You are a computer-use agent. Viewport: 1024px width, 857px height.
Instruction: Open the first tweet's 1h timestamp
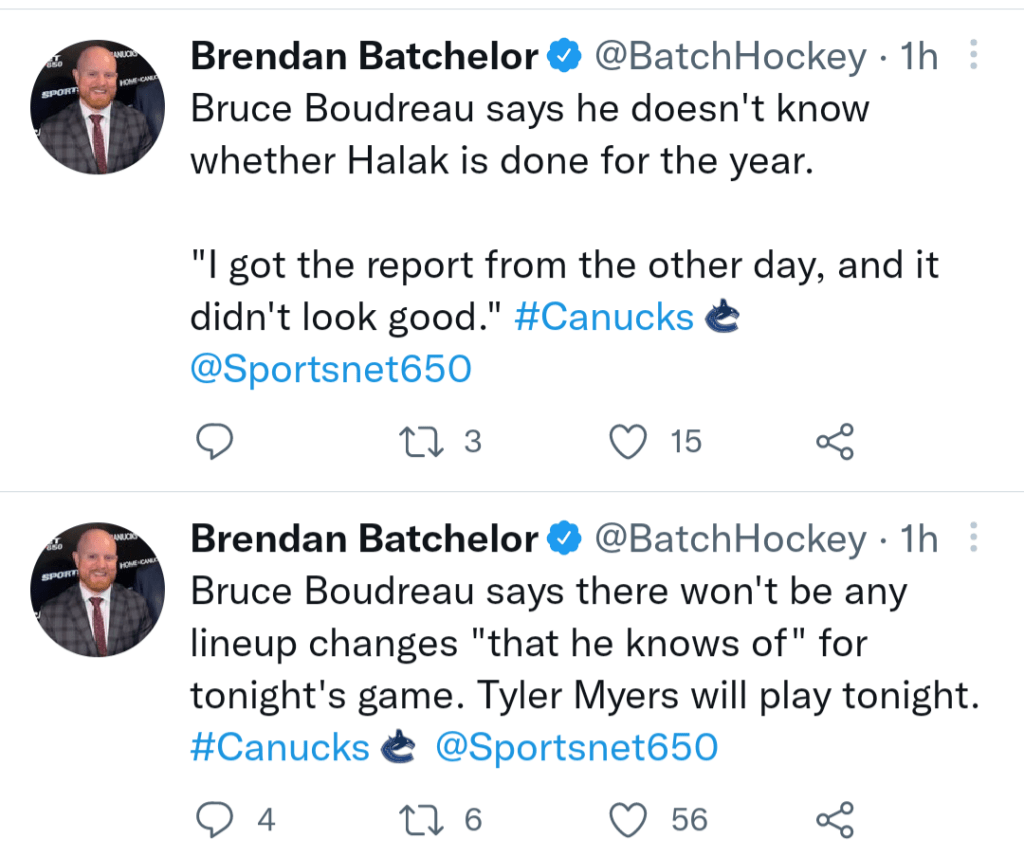(919, 56)
